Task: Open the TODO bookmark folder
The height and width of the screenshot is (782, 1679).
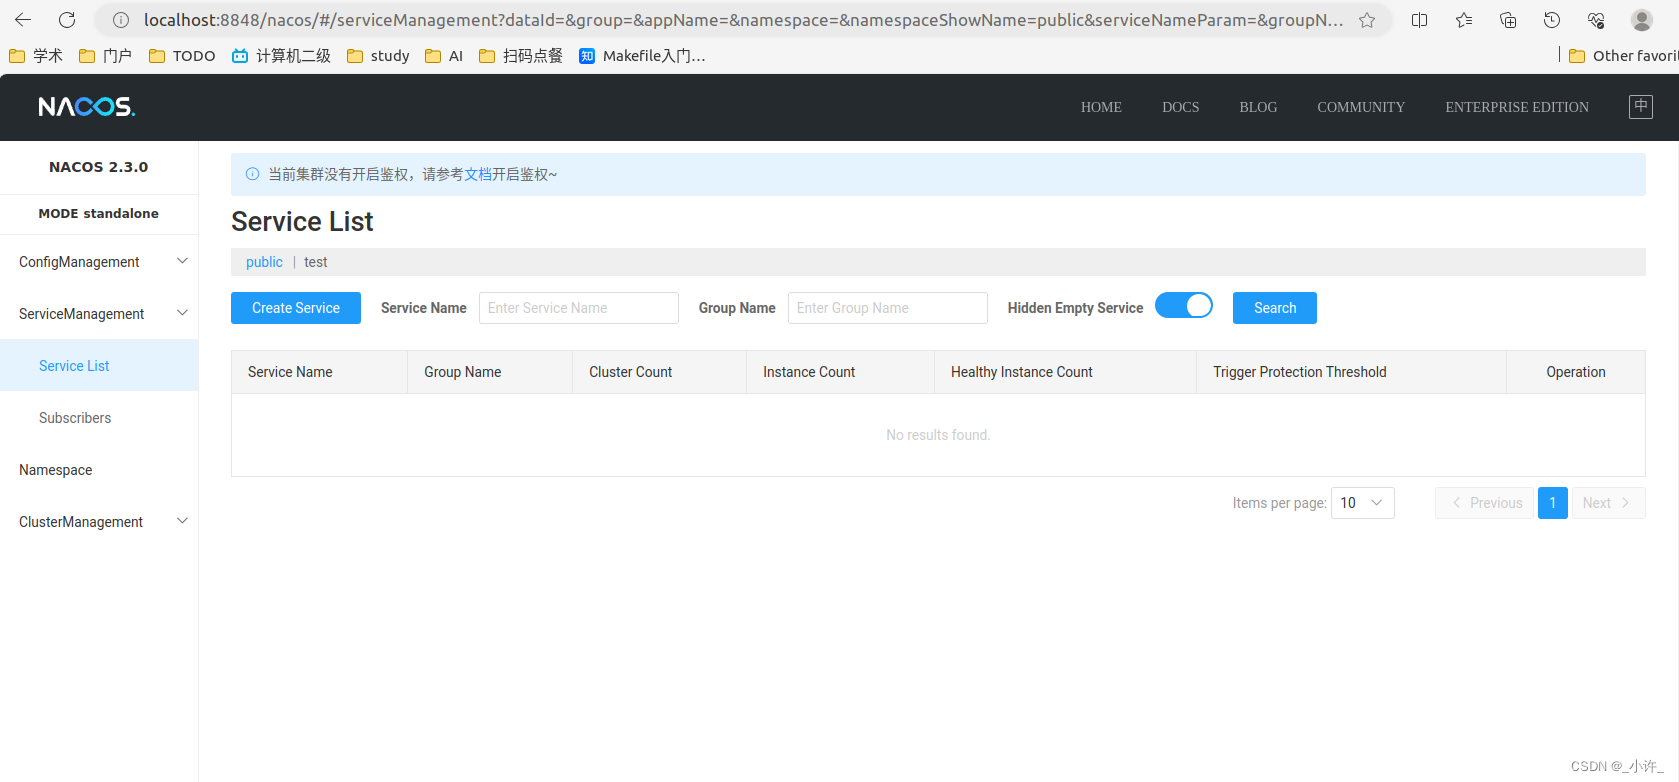Action: click(182, 56)
